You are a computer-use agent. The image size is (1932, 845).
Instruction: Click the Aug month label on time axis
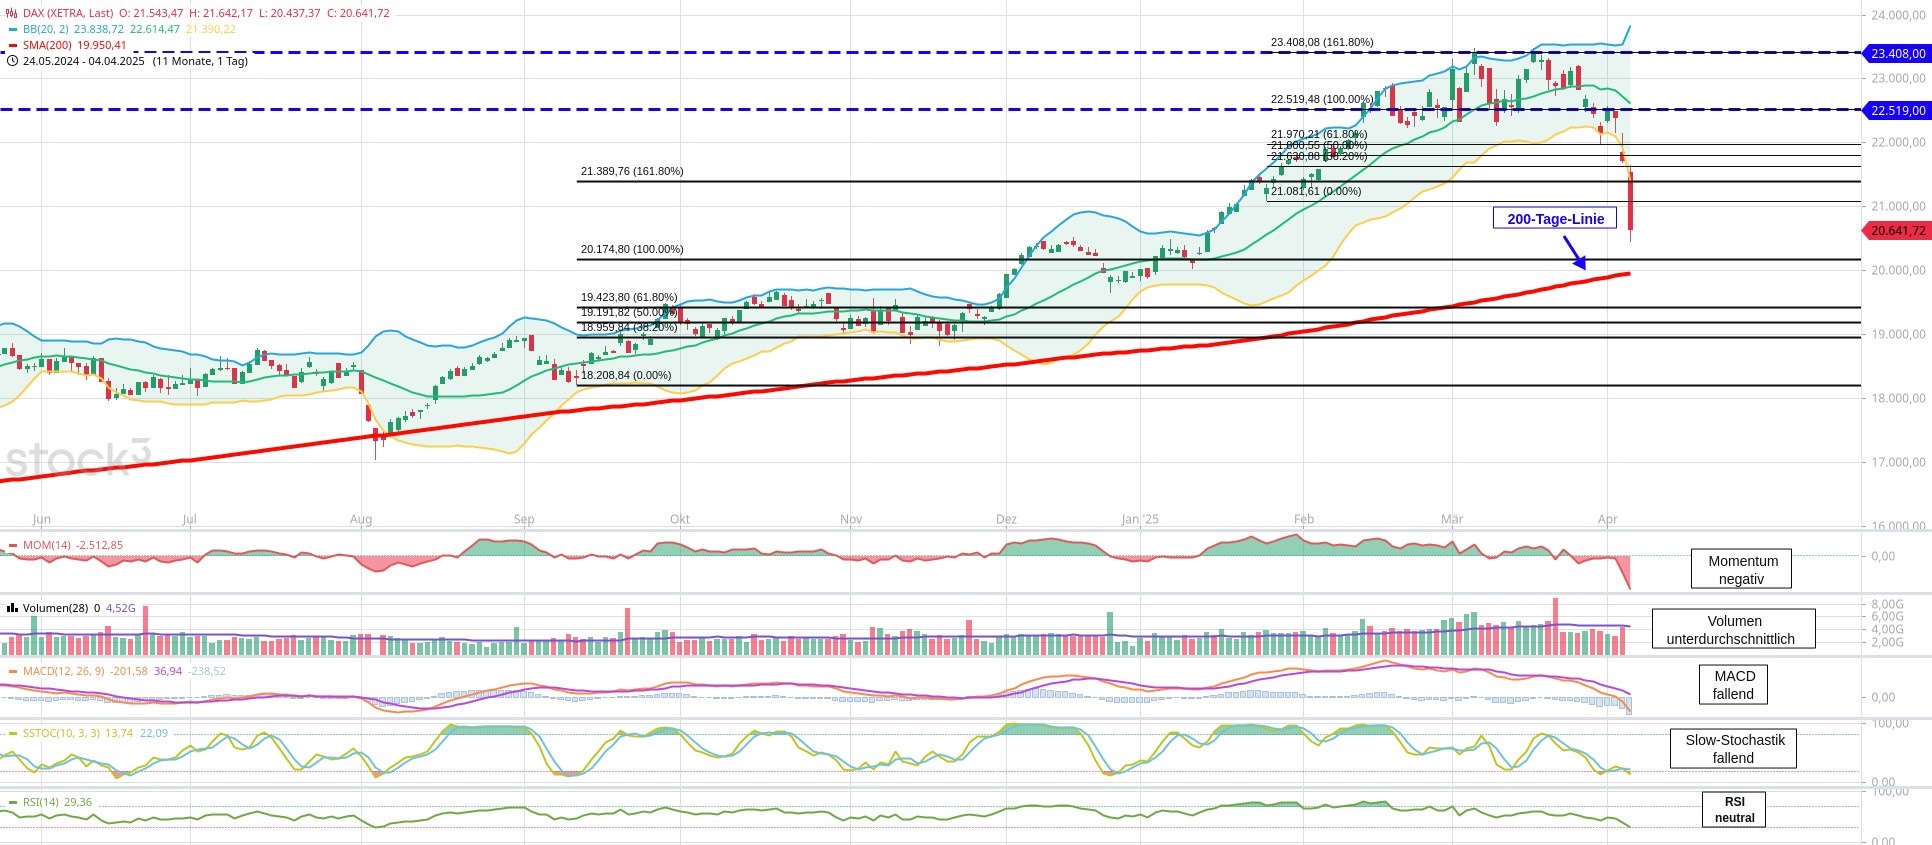[361, 519]
